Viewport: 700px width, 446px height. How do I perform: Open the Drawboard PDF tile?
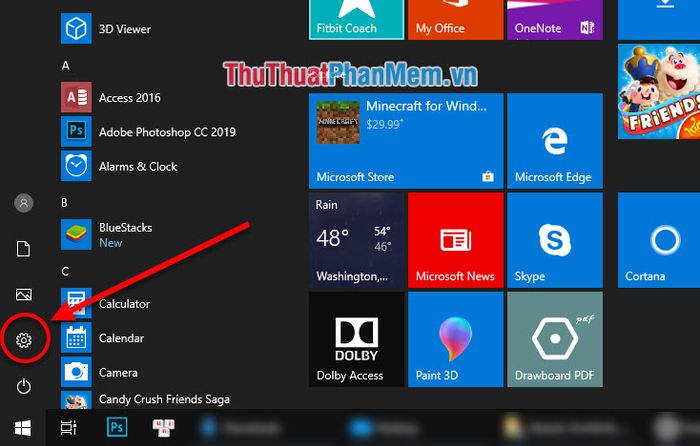click(x=555, y=339)
